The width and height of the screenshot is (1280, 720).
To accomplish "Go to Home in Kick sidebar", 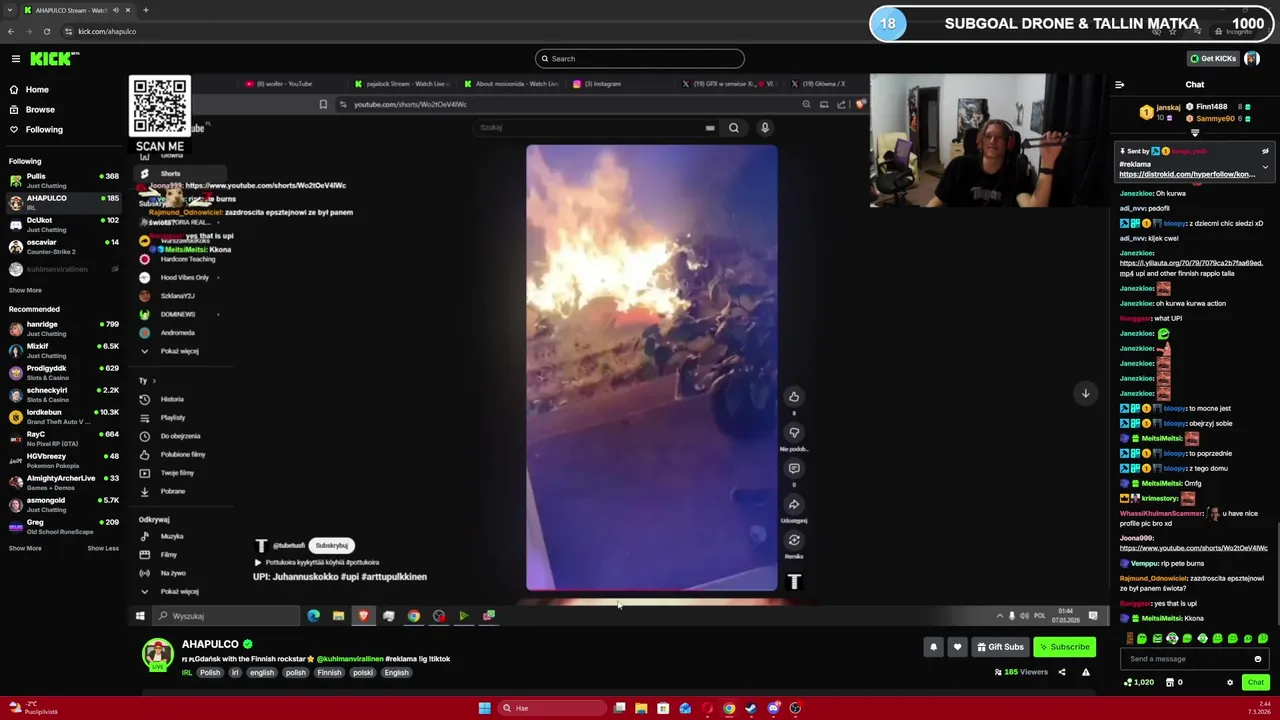I will 37,90.
